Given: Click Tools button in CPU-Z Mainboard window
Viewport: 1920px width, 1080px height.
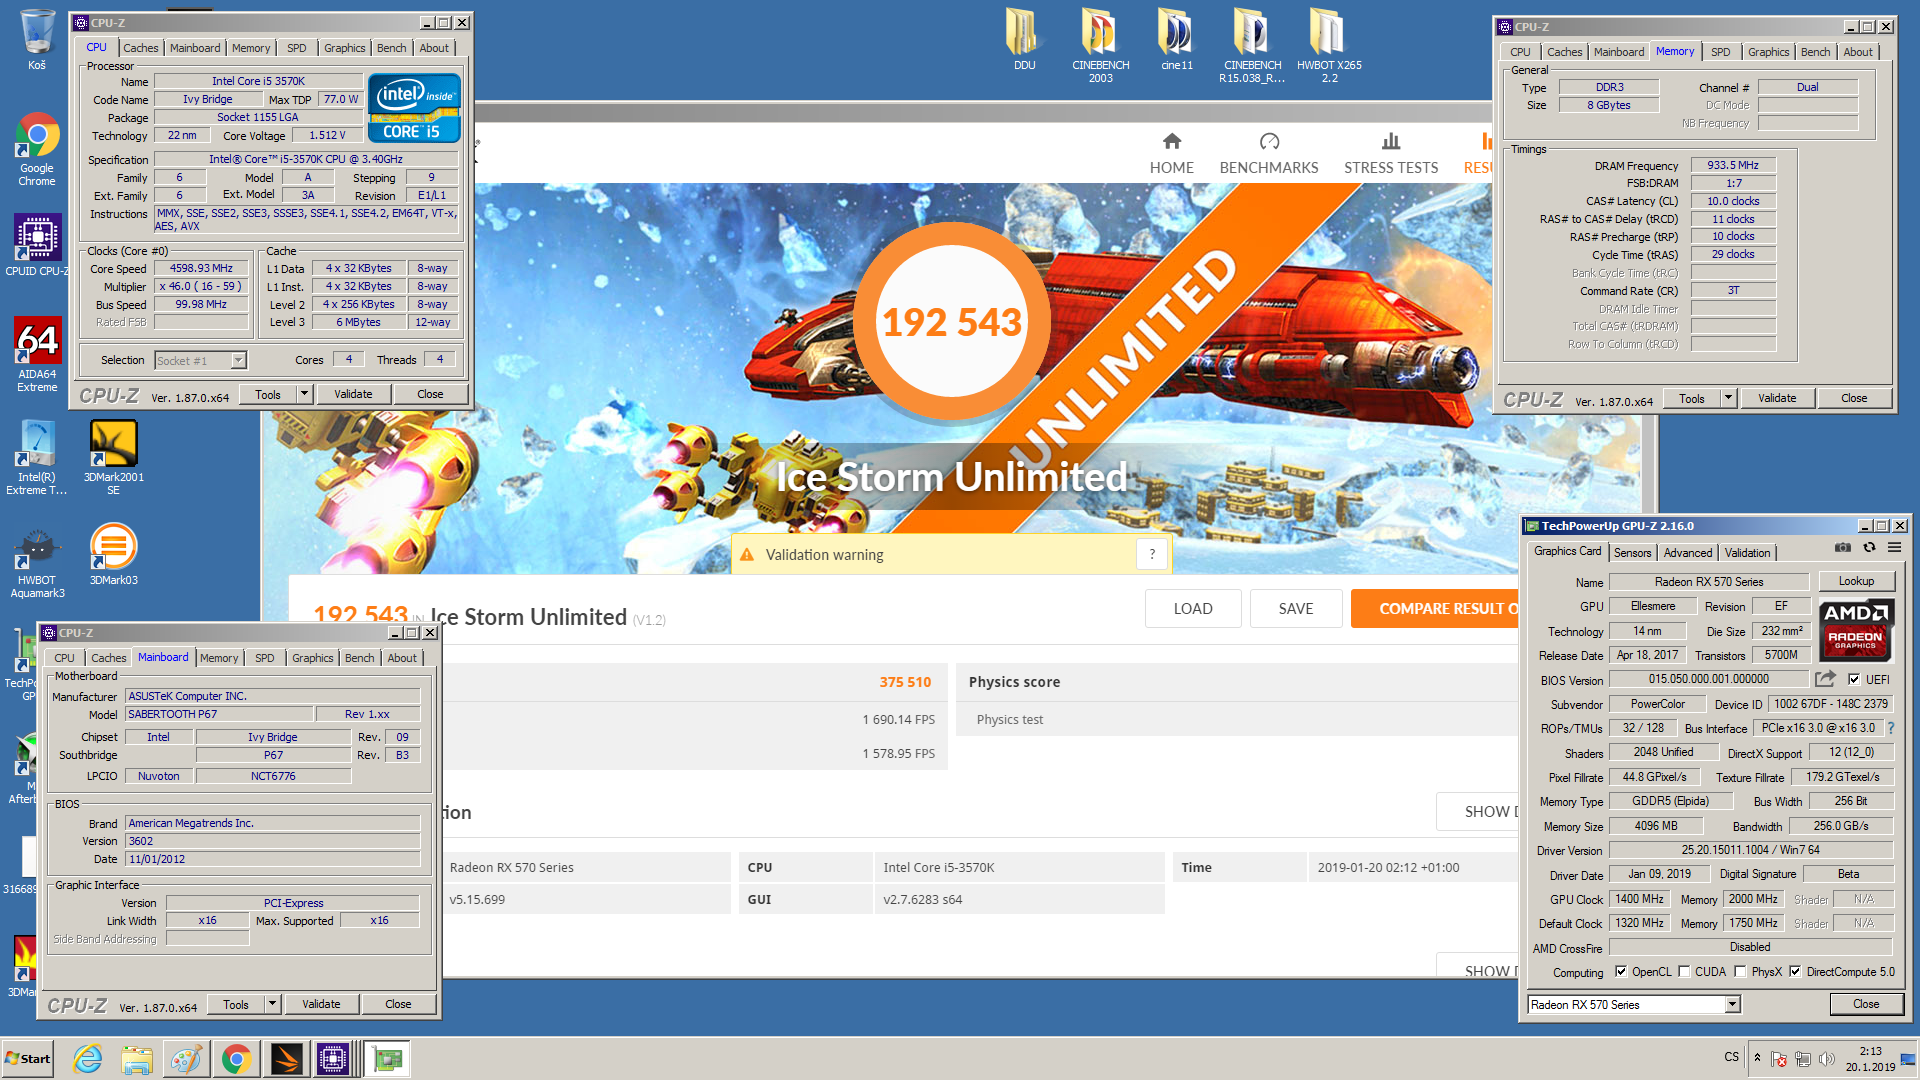Looking at the screenshot, I should click(x=236, y=1004).
